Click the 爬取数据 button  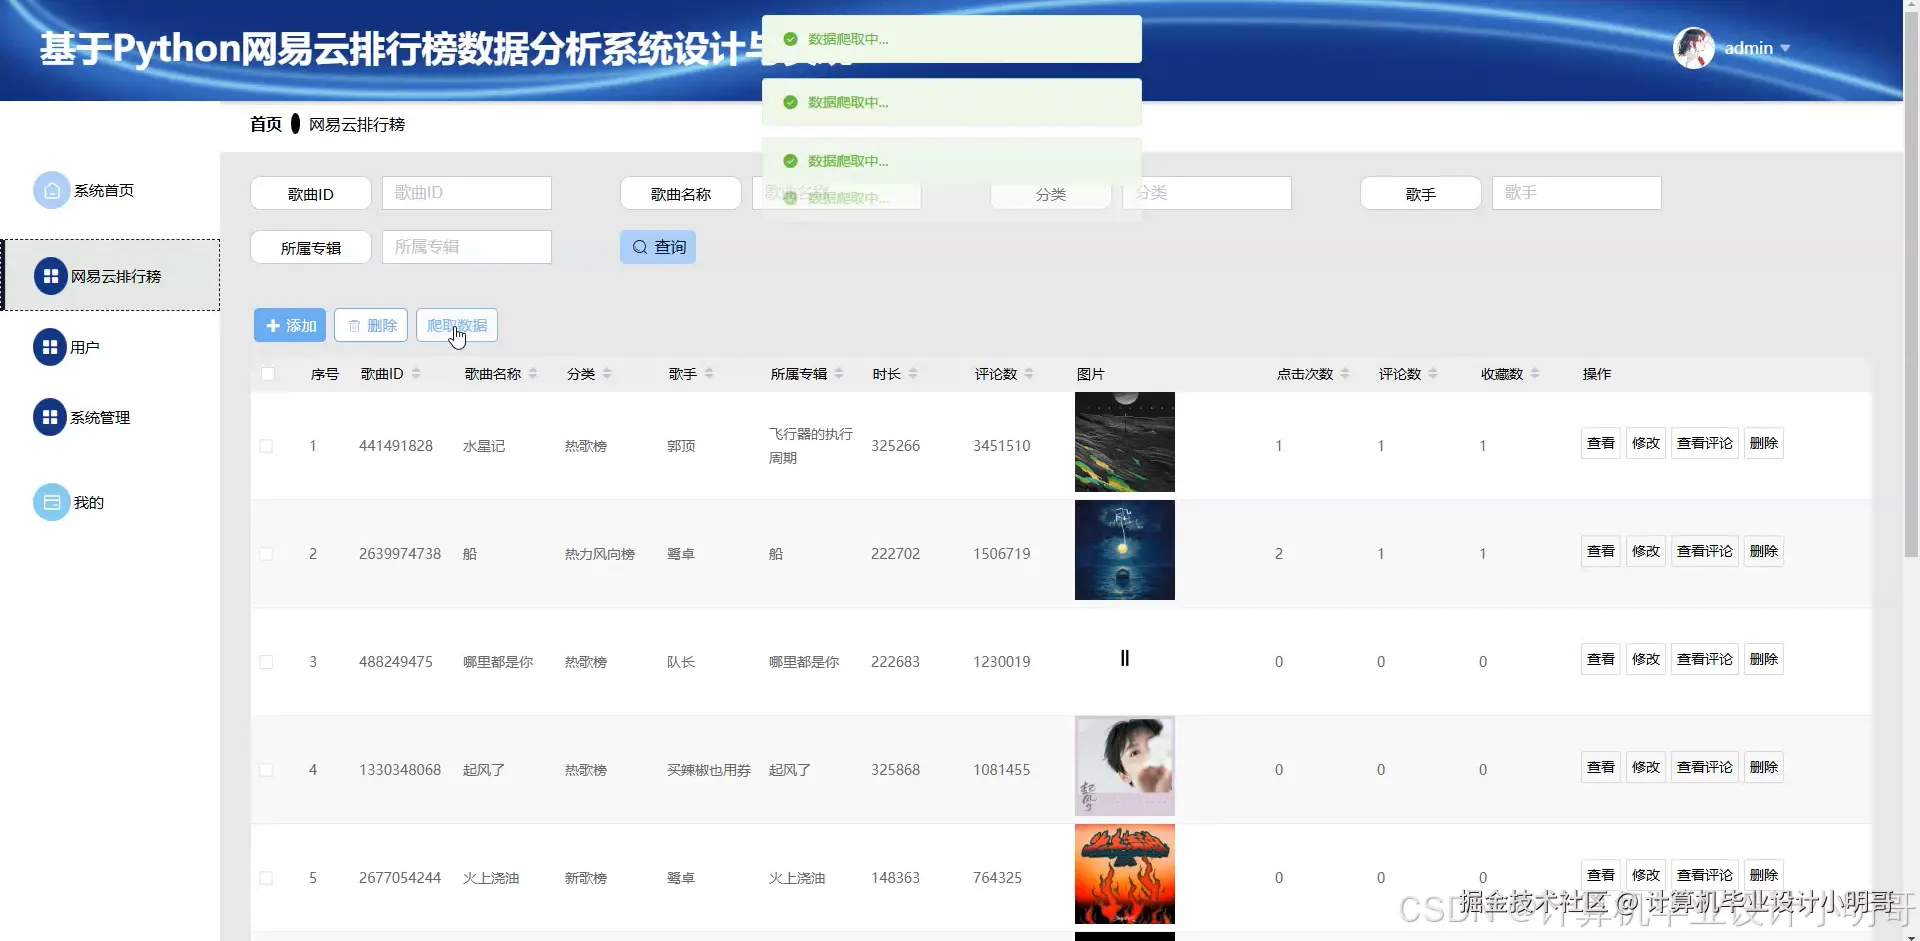(457, 325)
